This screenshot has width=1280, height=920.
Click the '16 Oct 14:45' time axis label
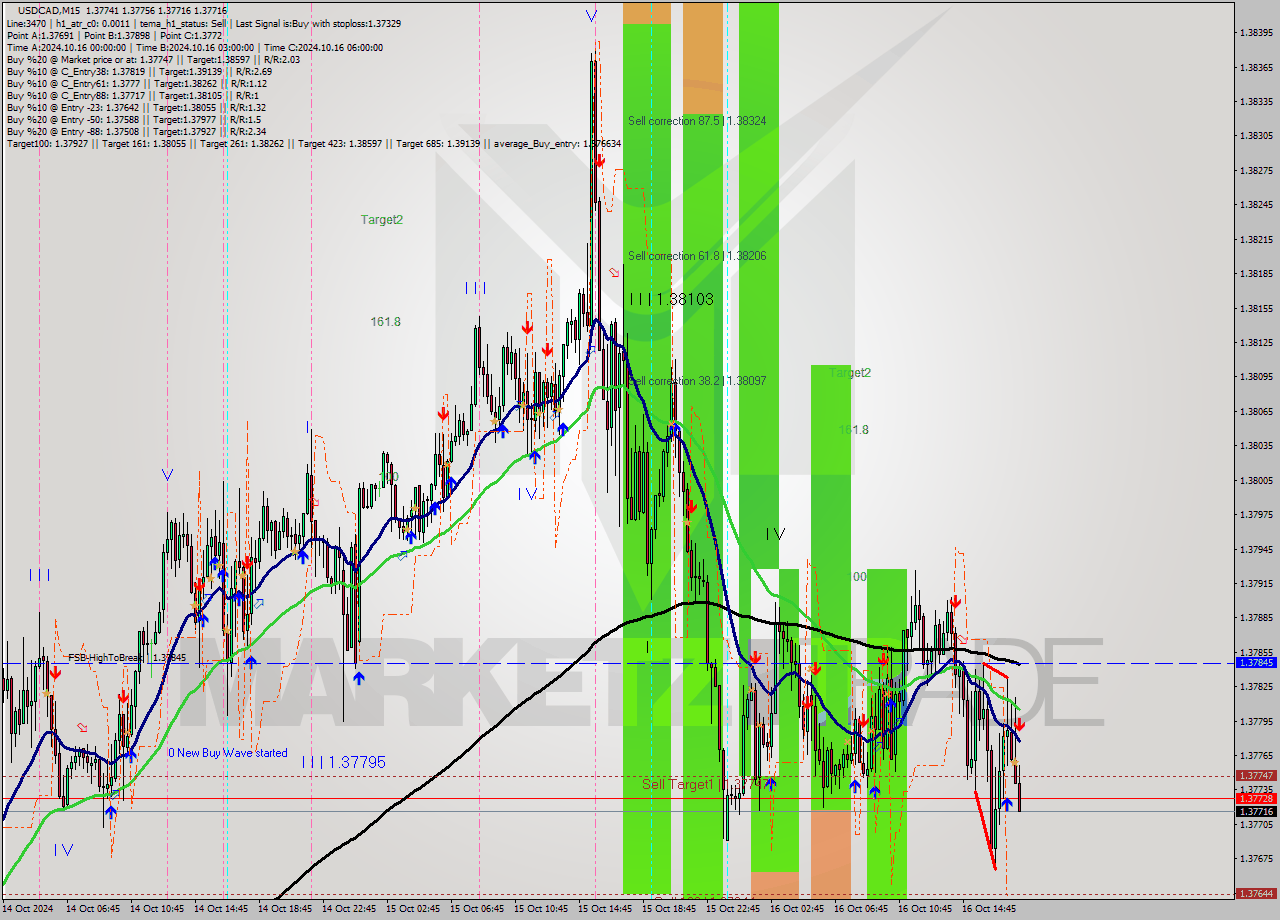point(989,909)
